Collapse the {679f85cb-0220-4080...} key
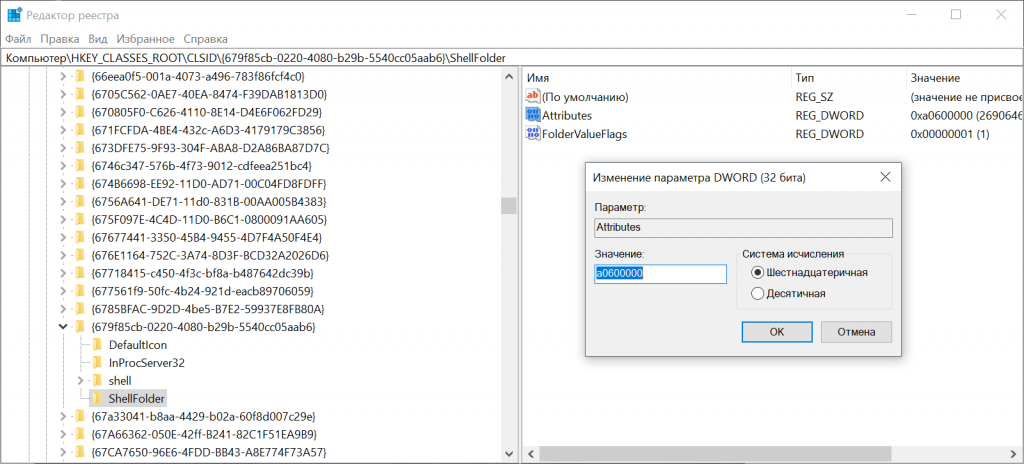1024x464 pixels. (64, 326)
